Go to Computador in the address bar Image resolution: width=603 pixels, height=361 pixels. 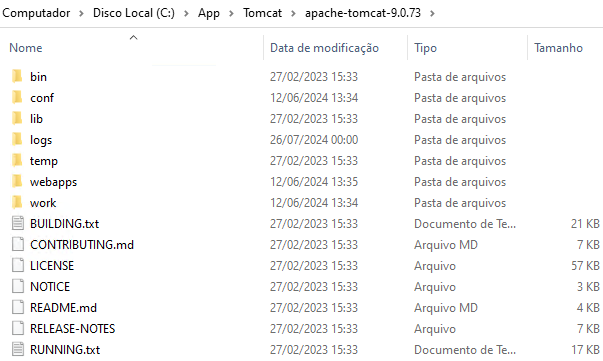point(36,13)
